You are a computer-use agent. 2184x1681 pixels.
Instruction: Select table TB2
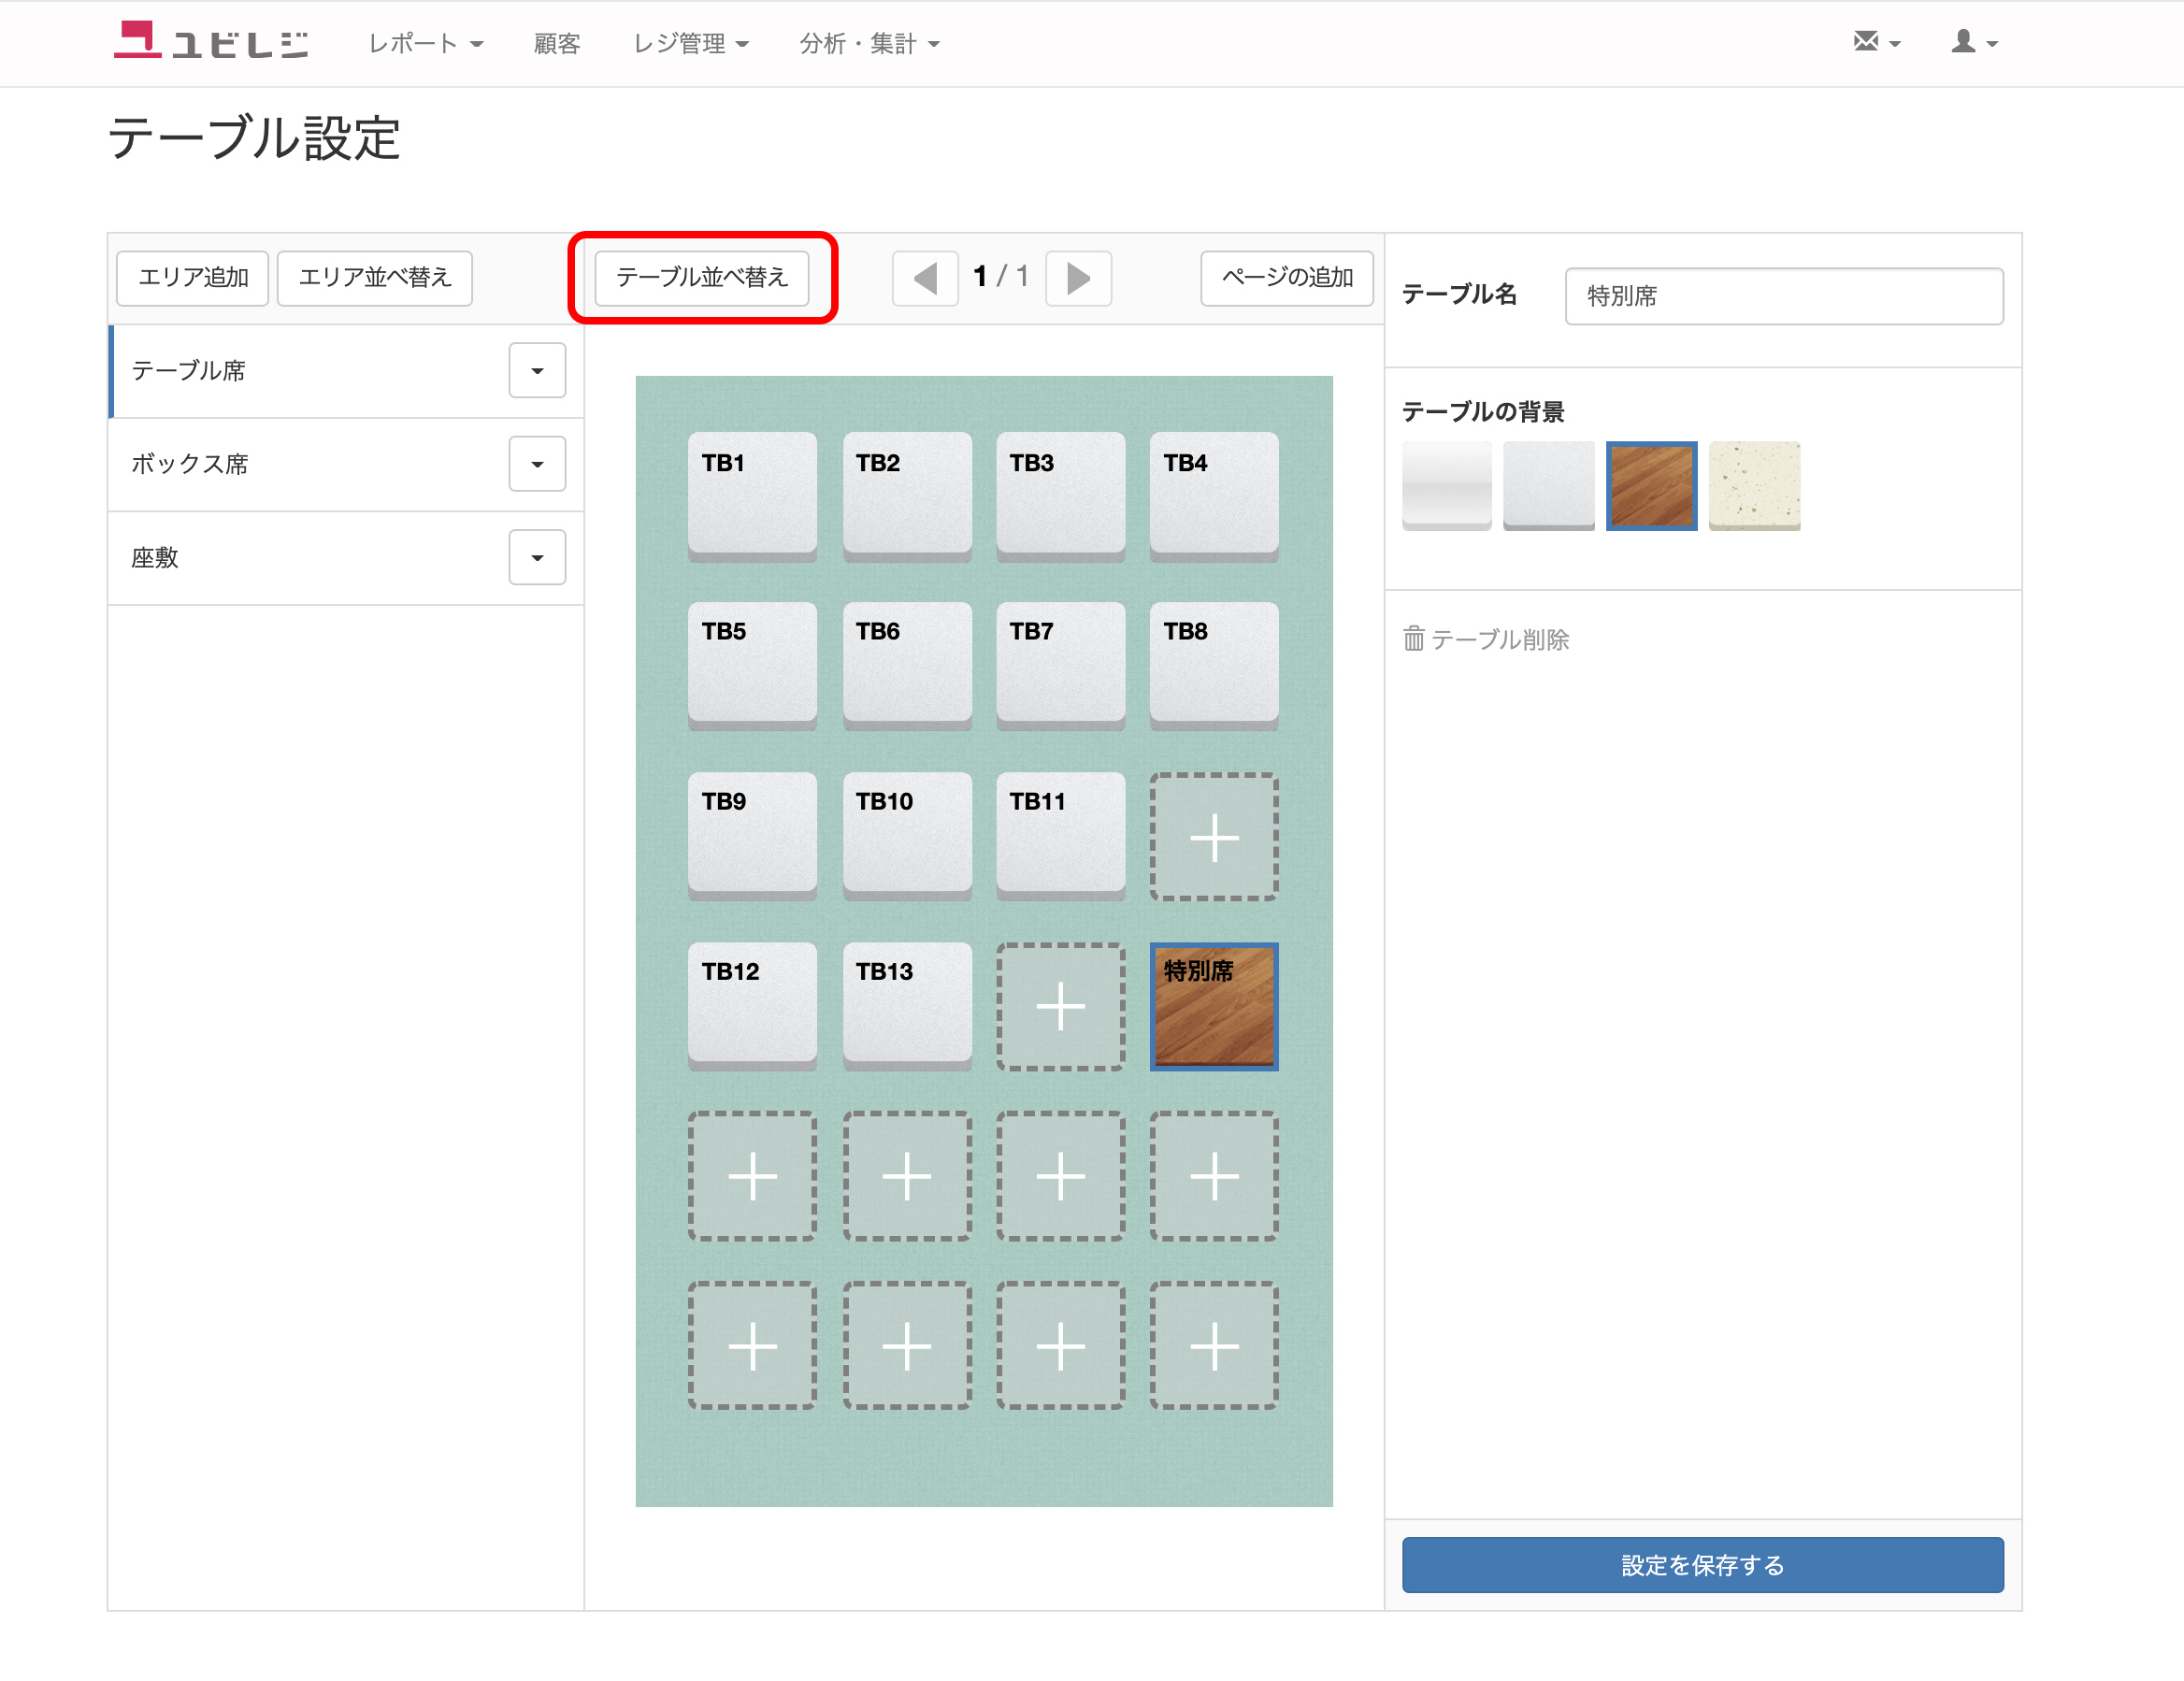(906, 496)
